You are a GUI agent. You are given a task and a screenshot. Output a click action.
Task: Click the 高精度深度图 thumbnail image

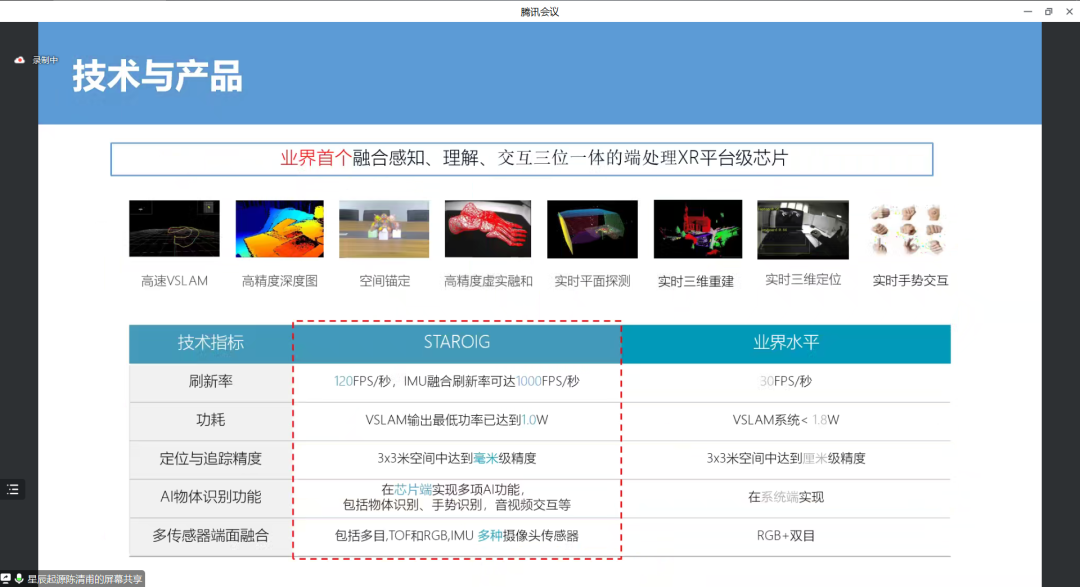click(280, 229)
